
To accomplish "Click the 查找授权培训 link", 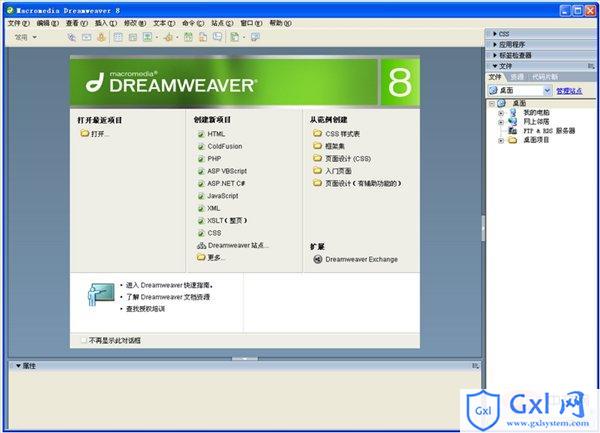I will point(145,309).
